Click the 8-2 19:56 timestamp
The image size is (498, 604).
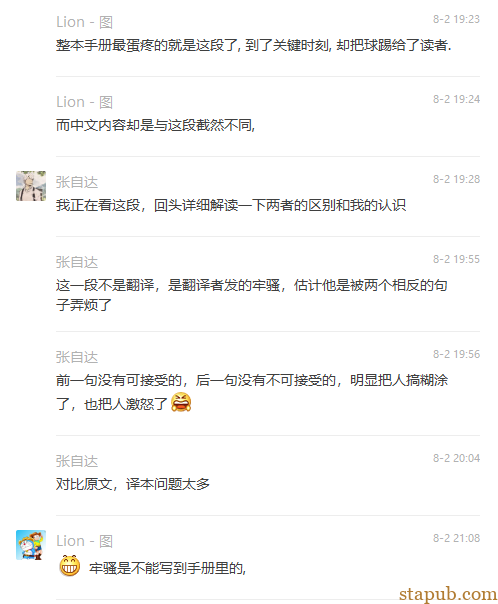(456, 354)
